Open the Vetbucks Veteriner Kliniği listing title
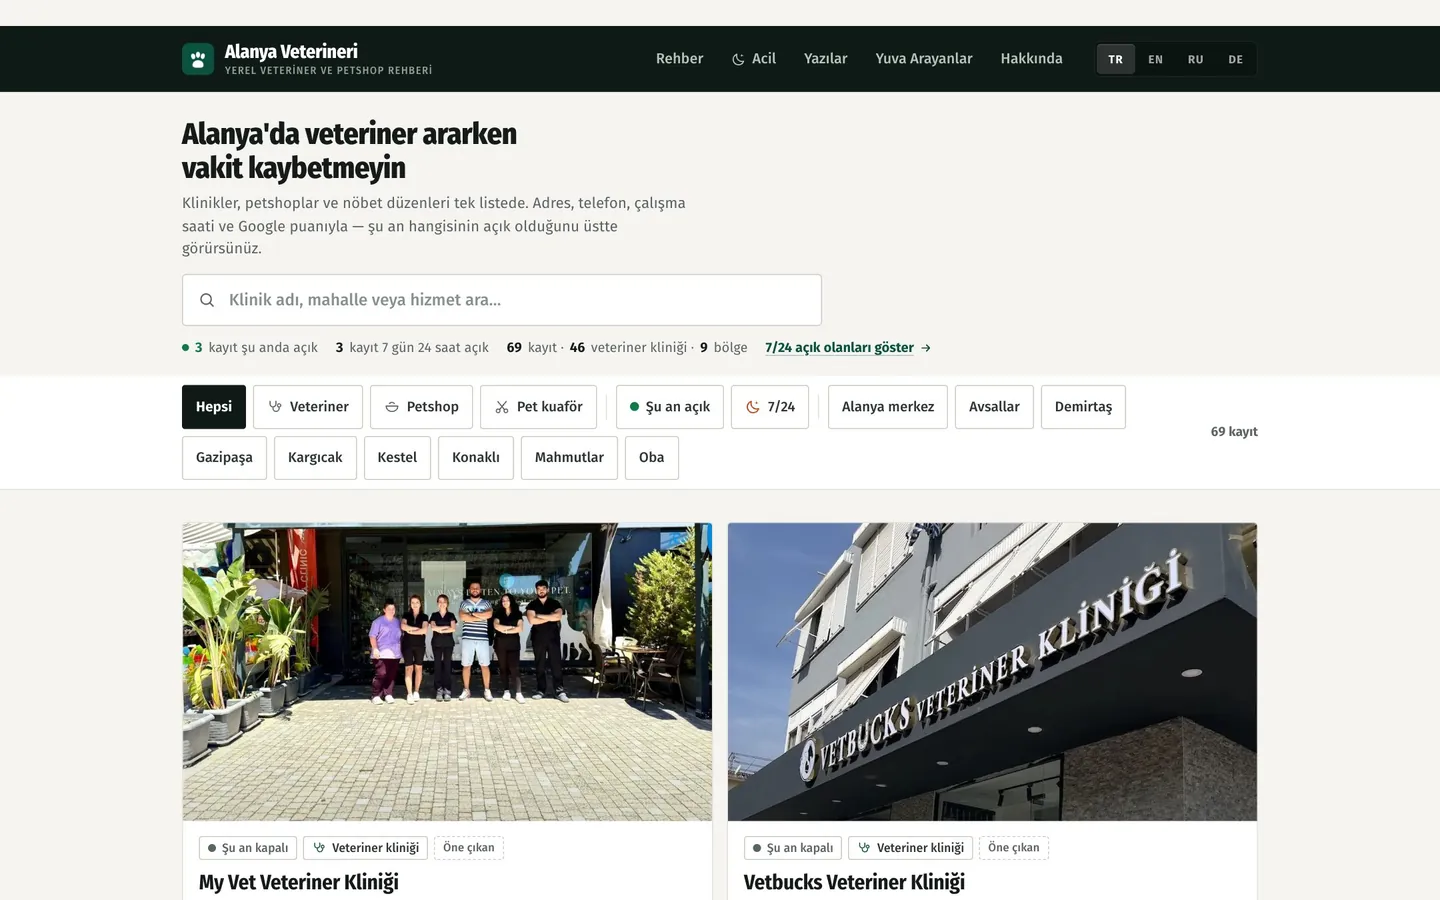The height and width of the screenshot is (900, 1440). [x=854, y=882]
